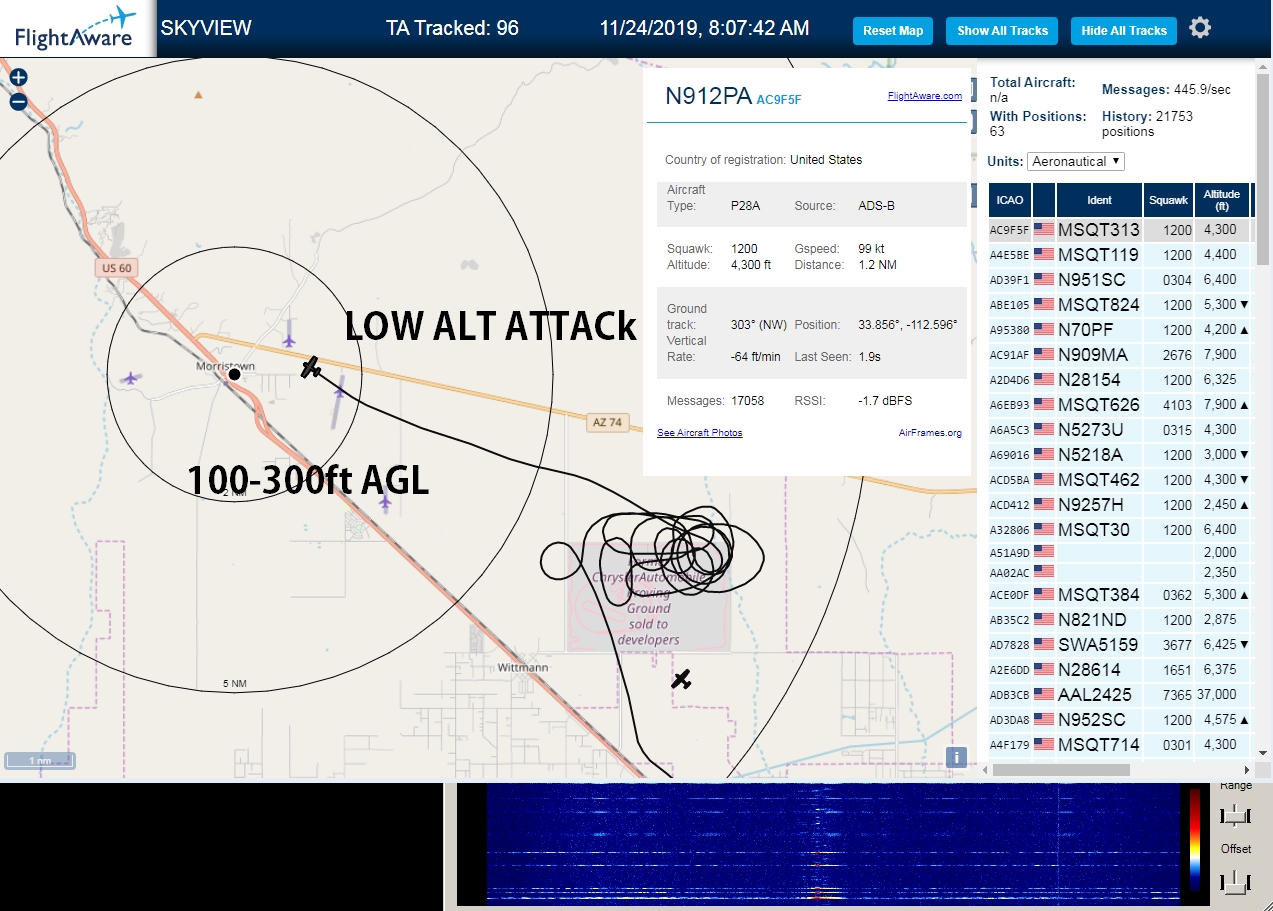1273x911 pixels.
Task: Click the SKYVIEW header title
Action: tap(206, 28)
